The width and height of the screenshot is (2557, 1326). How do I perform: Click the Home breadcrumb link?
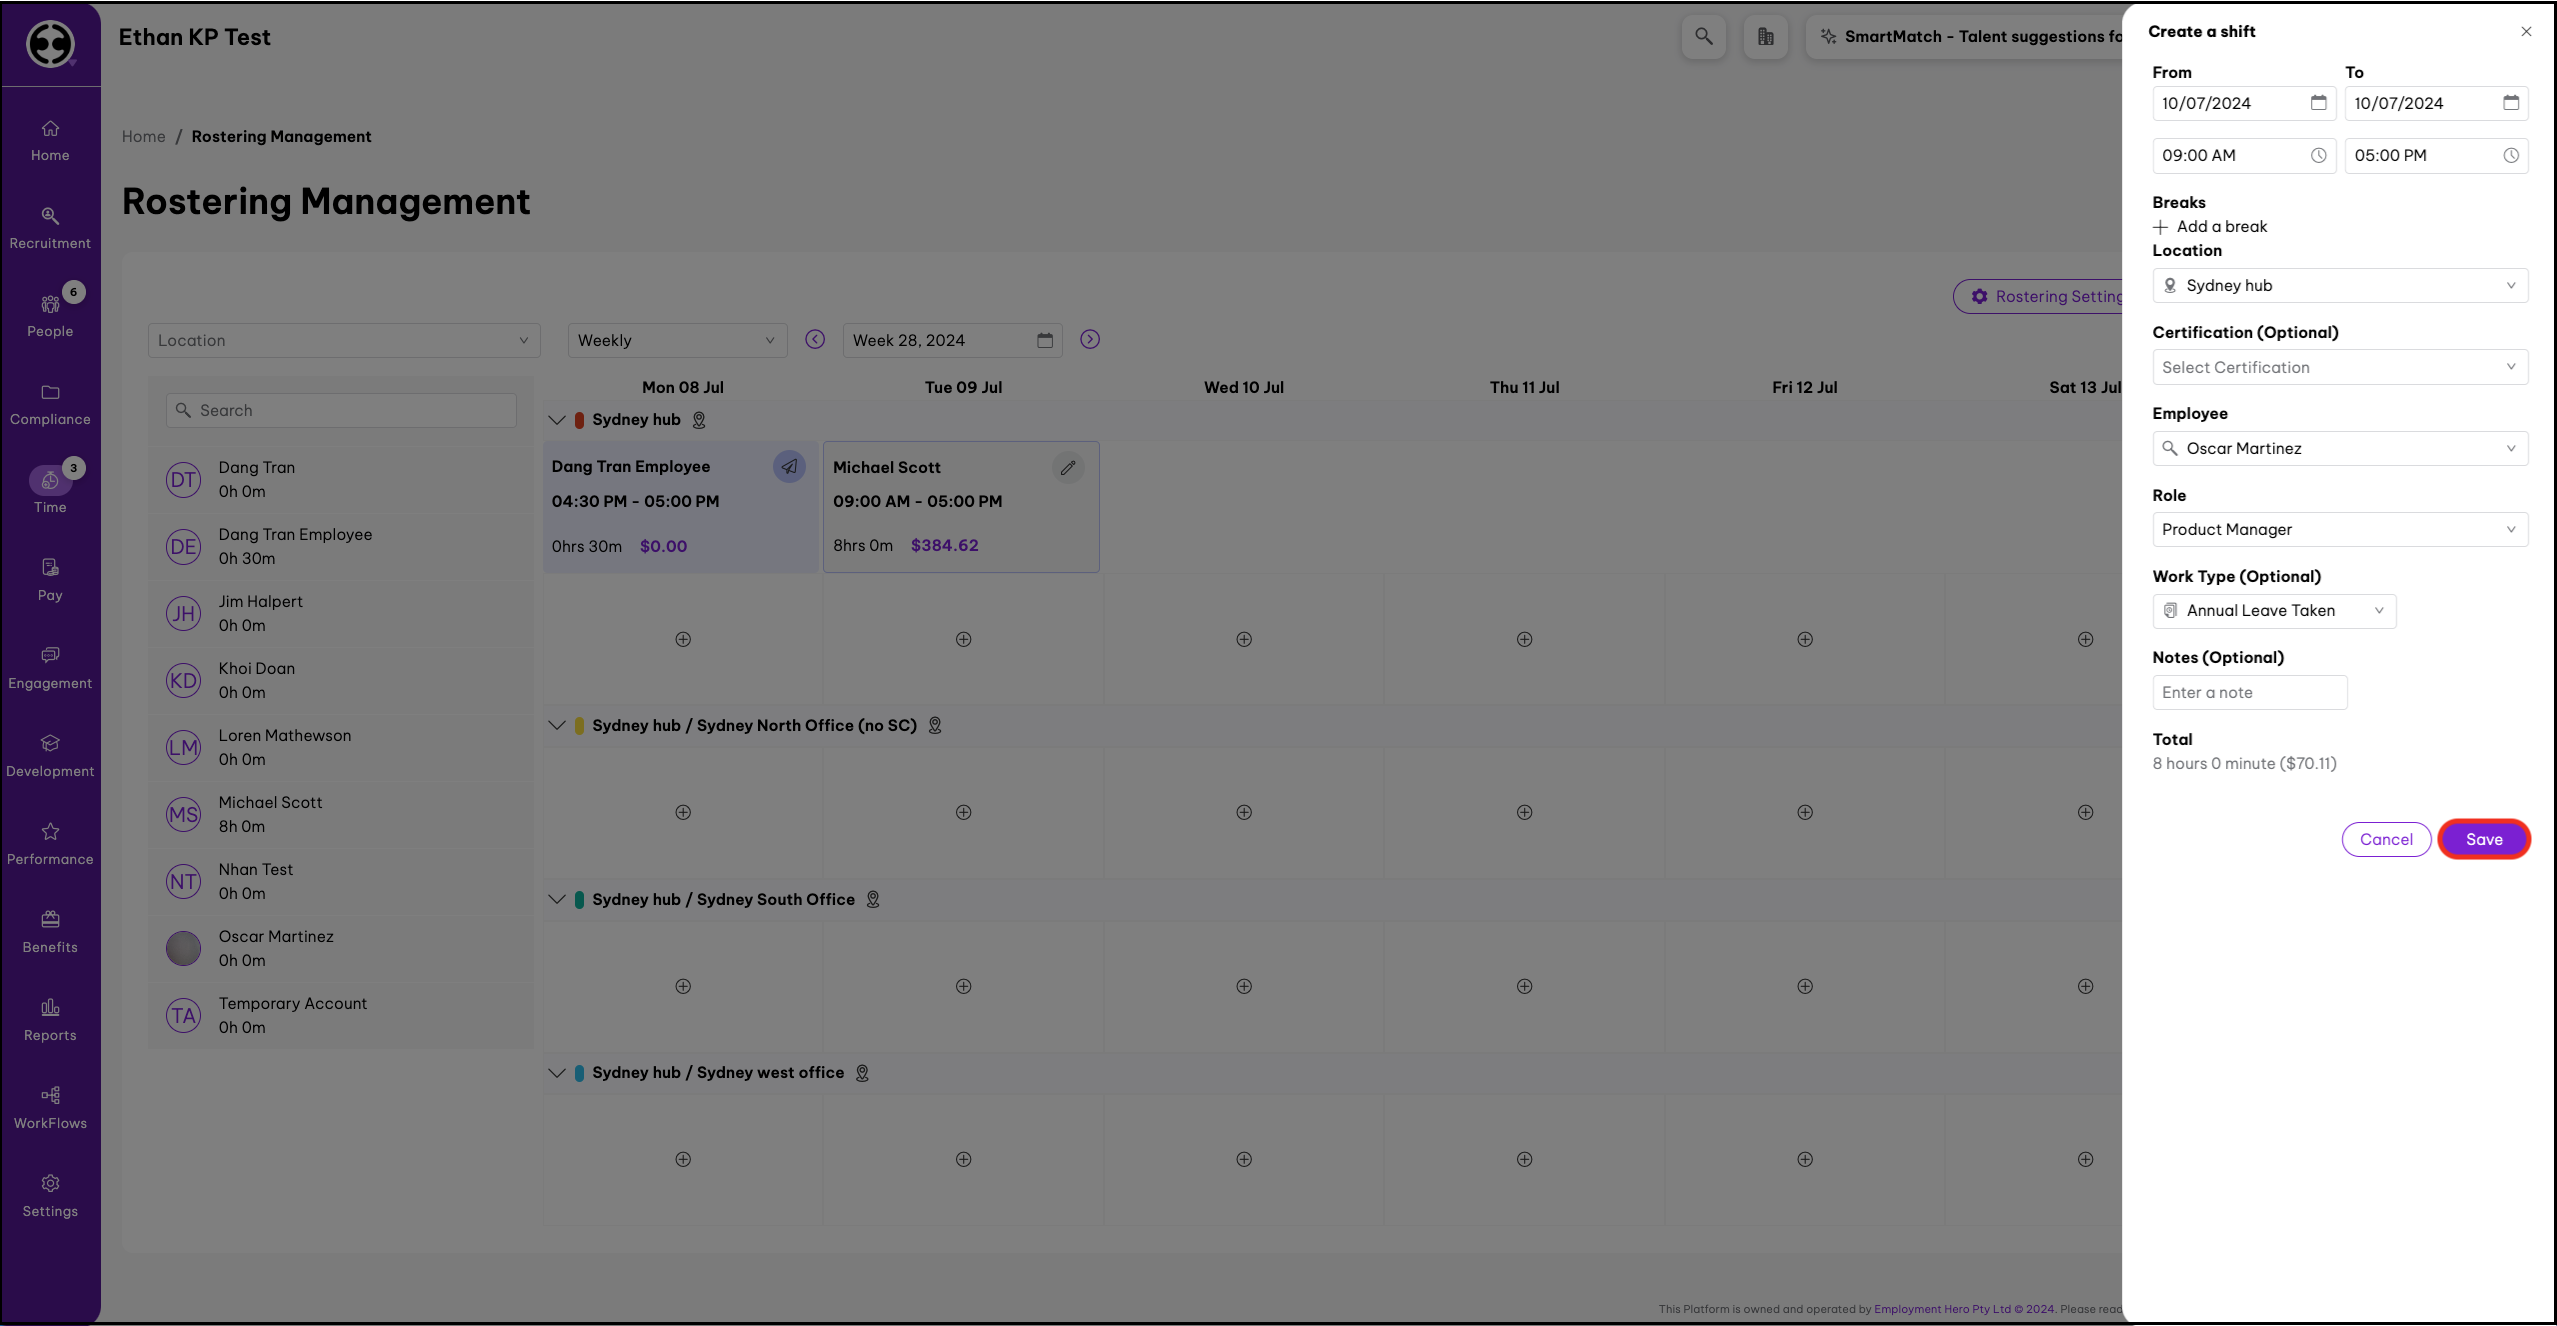[x=143, y=136]
